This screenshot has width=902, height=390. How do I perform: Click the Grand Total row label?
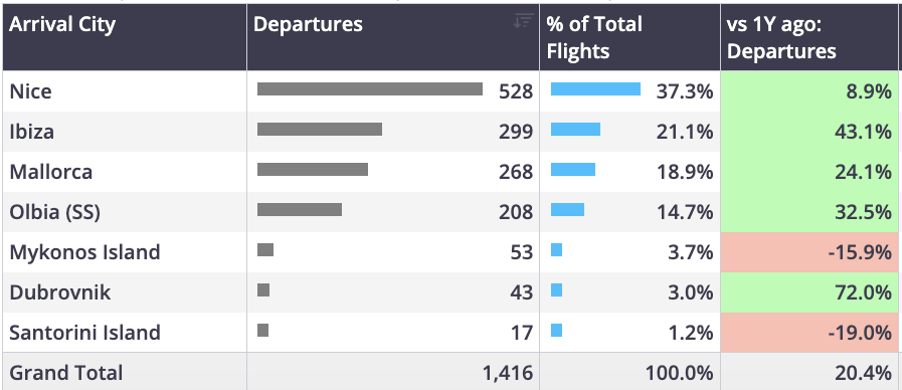[x=66, y=373]
